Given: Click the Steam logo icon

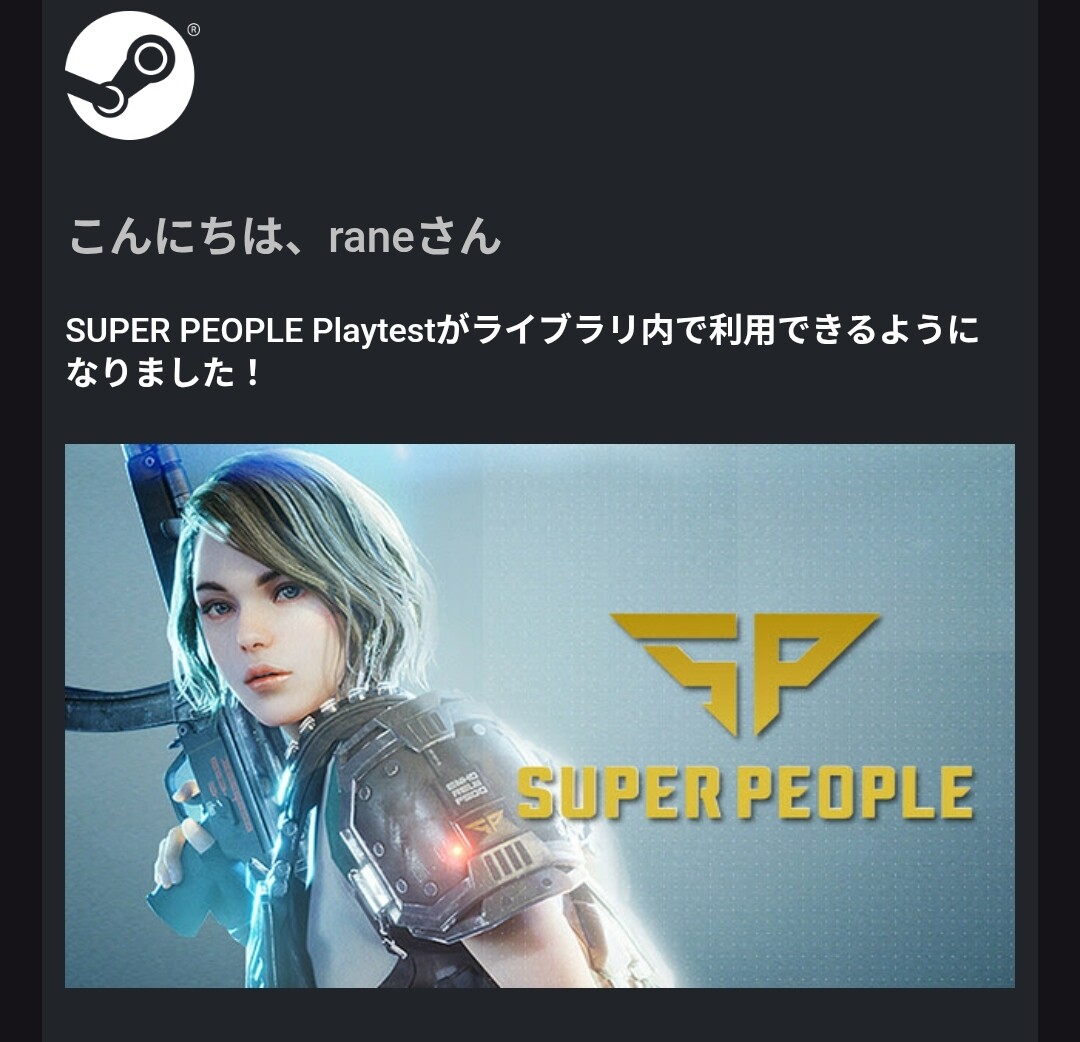Looking at the screenshot, I should (x=129, y=75).
